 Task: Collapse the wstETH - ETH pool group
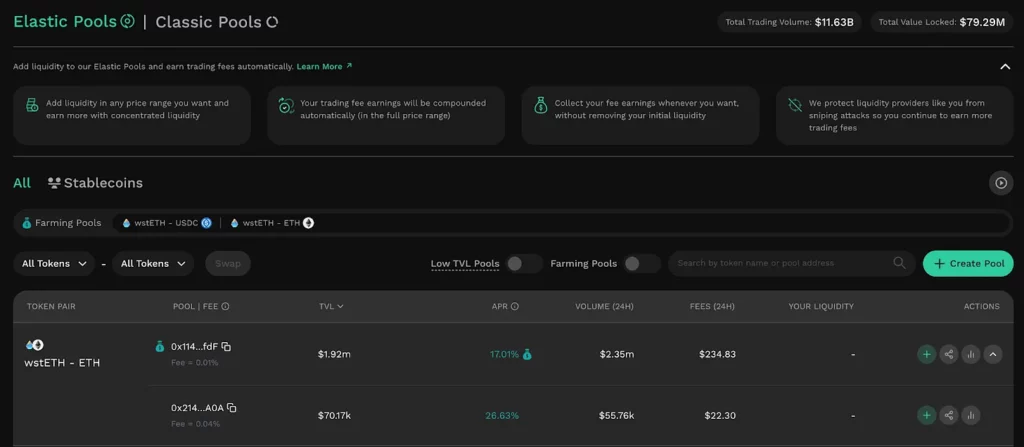click(x=993, y=354)
